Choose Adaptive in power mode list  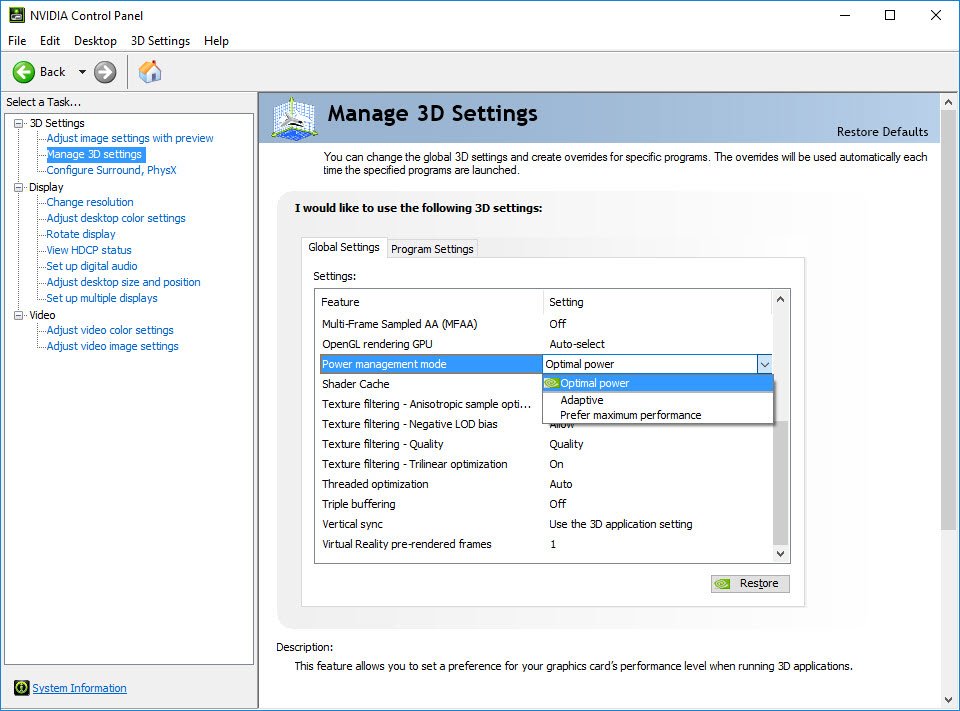[581, 400]
